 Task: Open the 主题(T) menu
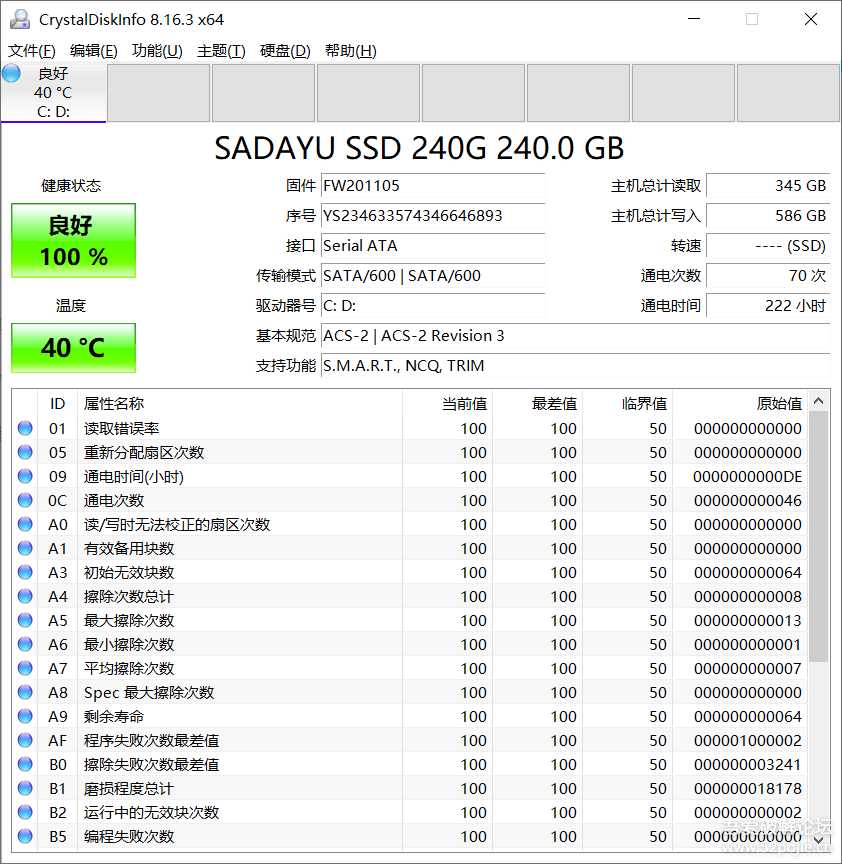tap(221, 51)
